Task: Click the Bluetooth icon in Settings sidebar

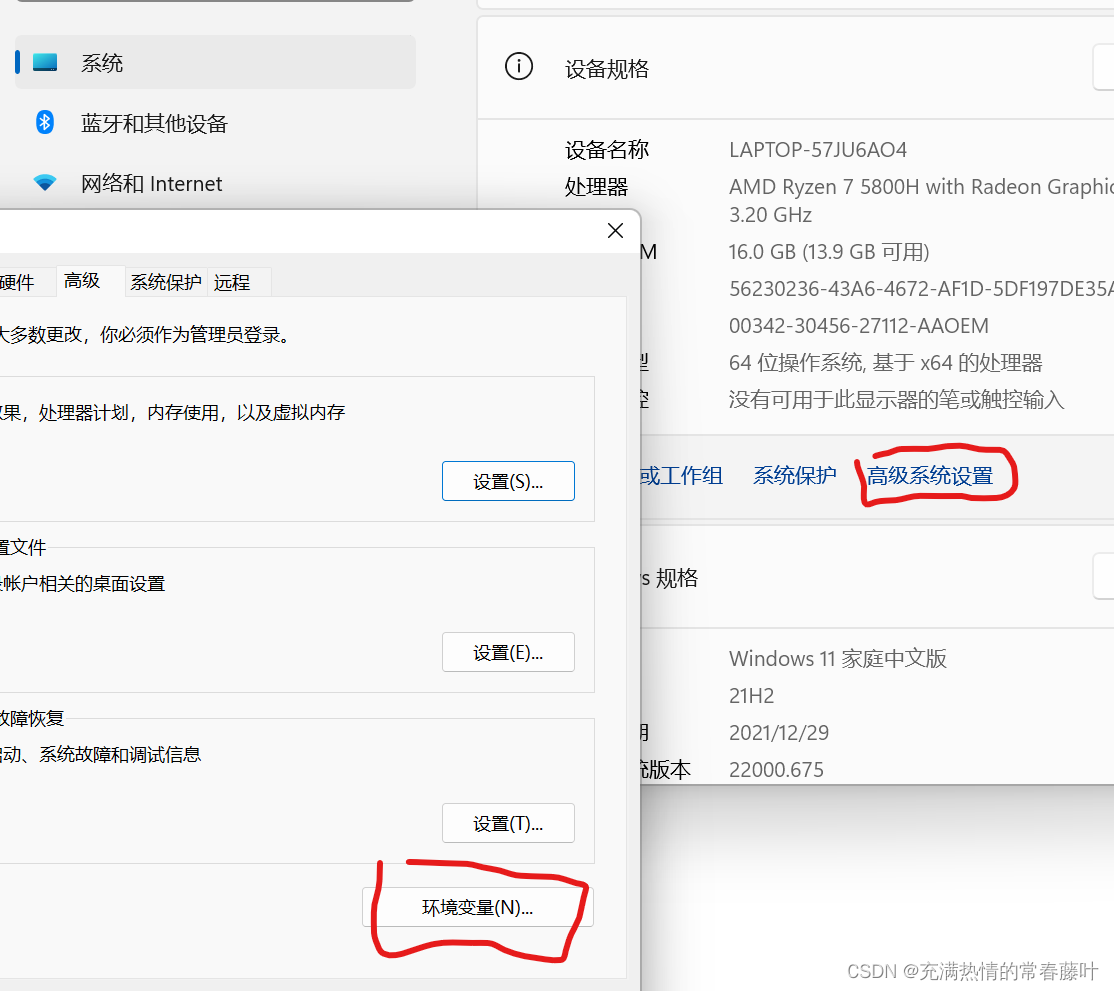Action: click(45, 122)
